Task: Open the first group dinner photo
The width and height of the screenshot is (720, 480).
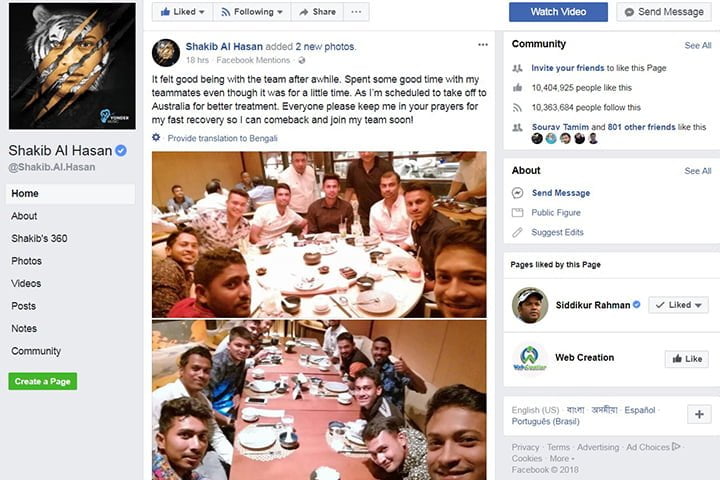Action: 319,233
